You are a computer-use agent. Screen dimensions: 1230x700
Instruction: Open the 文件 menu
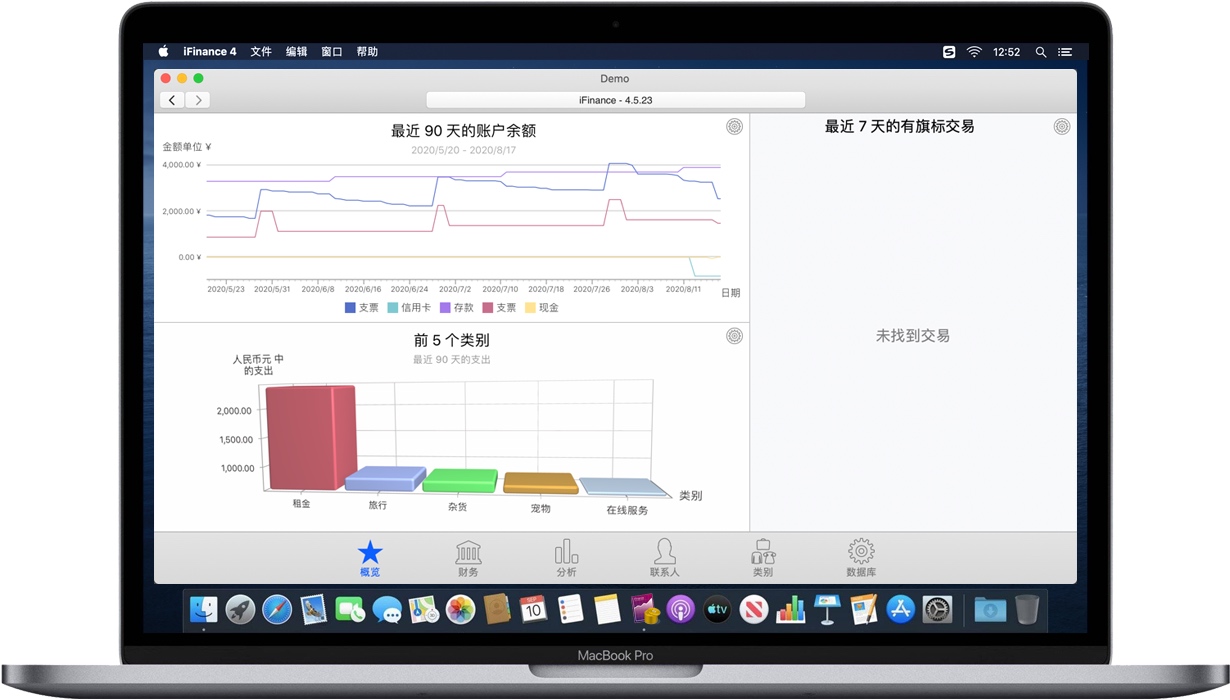[260, 51]
